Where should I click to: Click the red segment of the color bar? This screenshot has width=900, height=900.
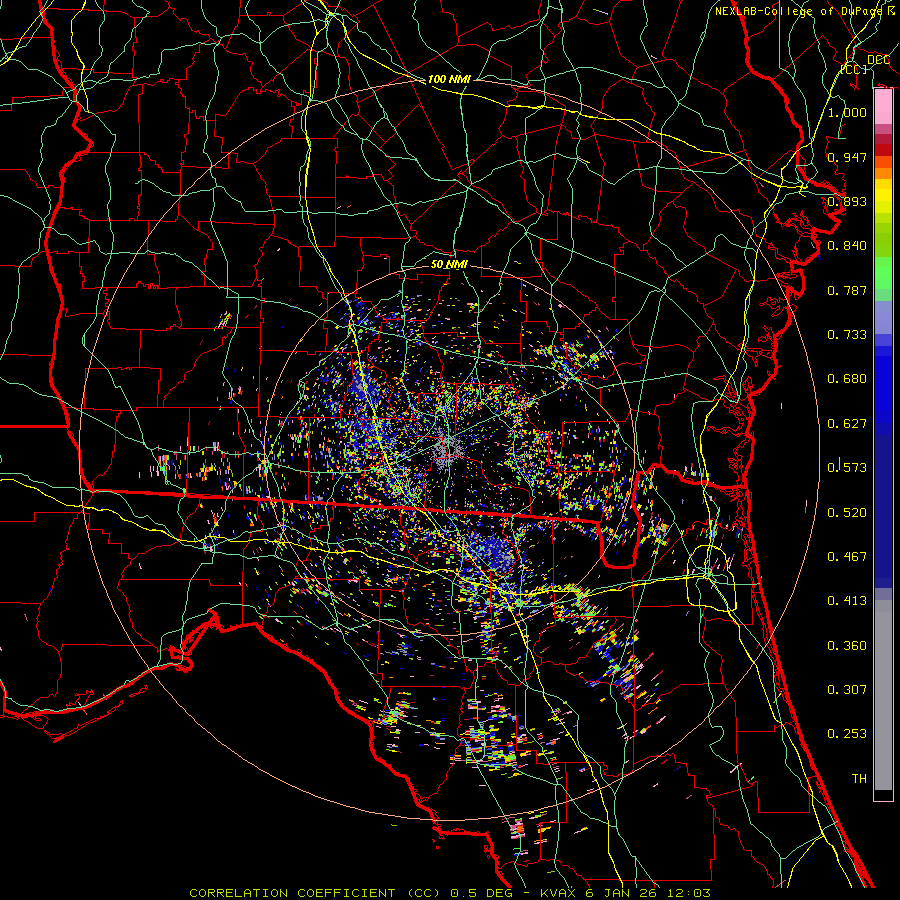[x=883, y=149]
